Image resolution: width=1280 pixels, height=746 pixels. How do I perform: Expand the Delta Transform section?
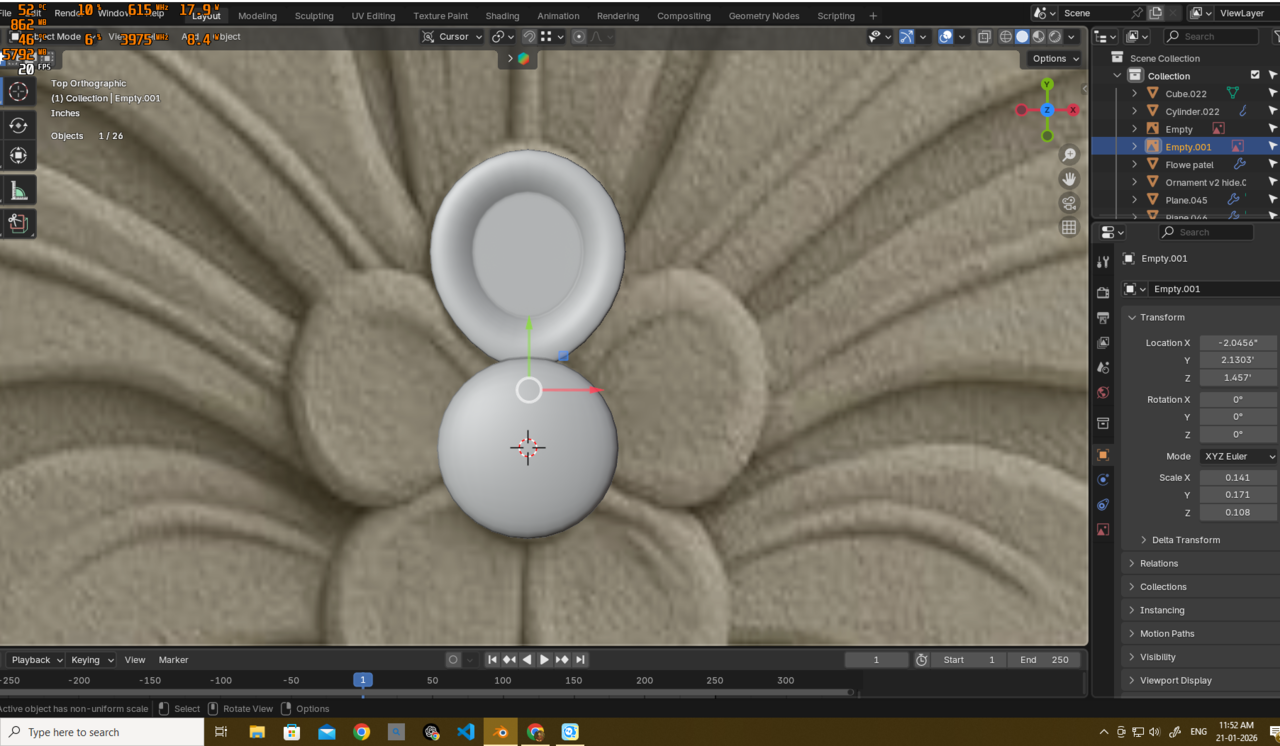1185,540
